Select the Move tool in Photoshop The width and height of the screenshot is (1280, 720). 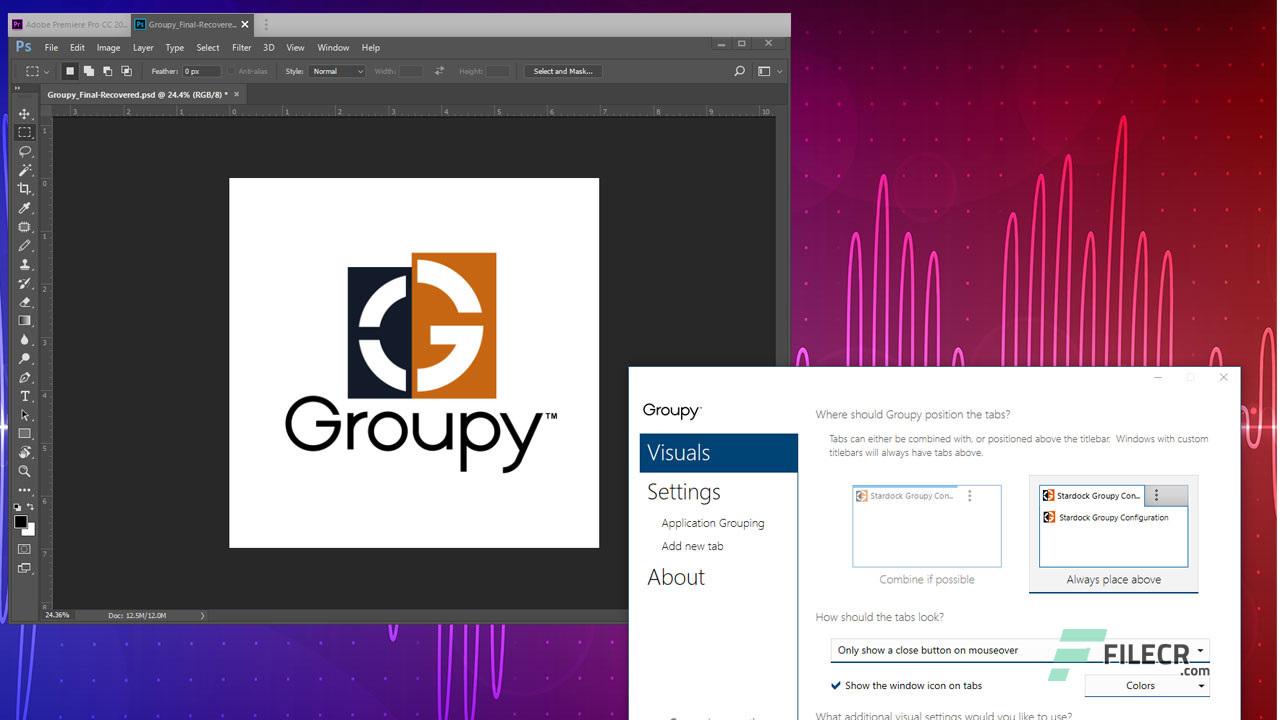click(x=25, y=114)
